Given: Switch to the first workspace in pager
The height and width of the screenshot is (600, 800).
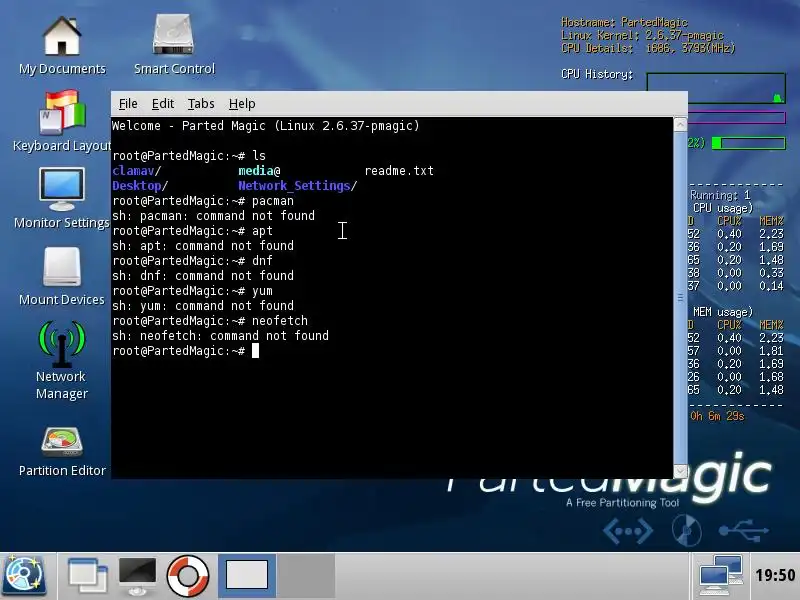Looking at the screenshot, I should [x=247, y=576].
